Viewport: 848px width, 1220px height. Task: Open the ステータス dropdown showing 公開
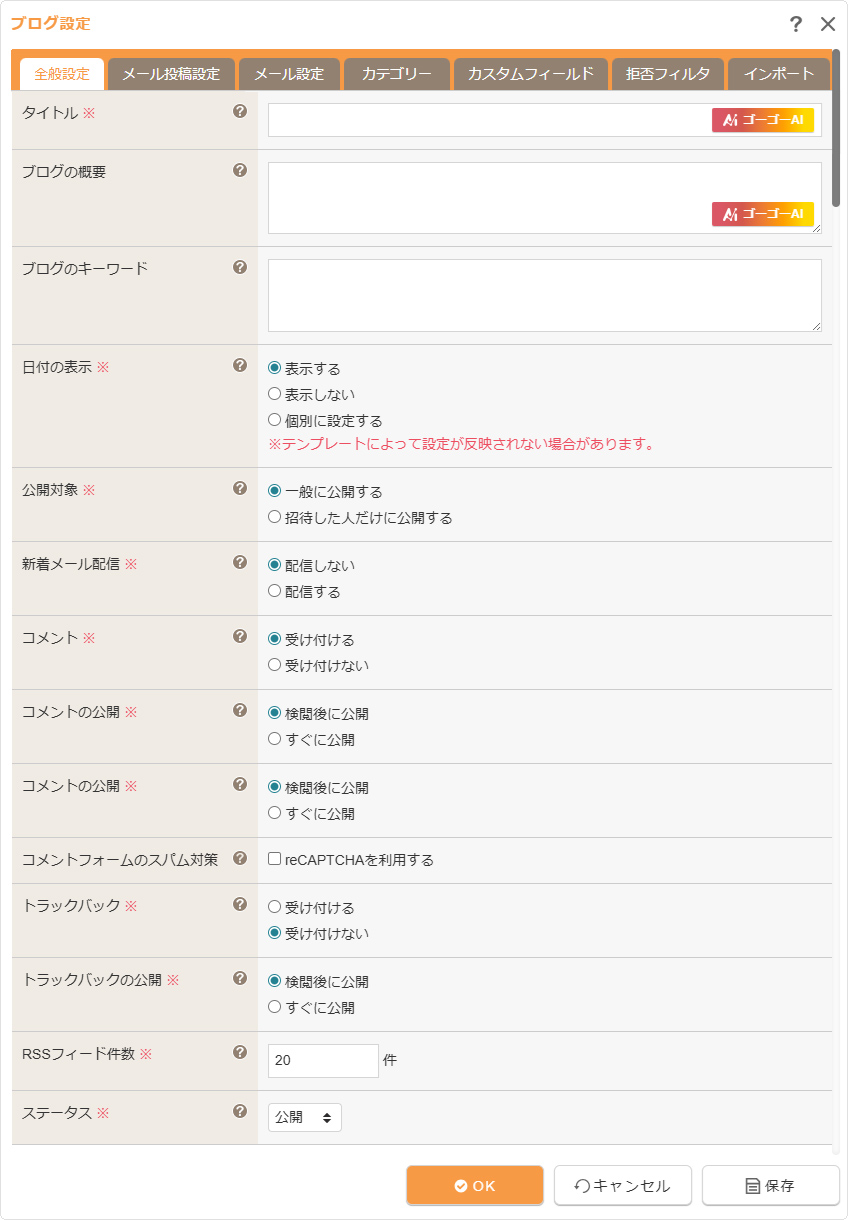[x=305, y=1117]
